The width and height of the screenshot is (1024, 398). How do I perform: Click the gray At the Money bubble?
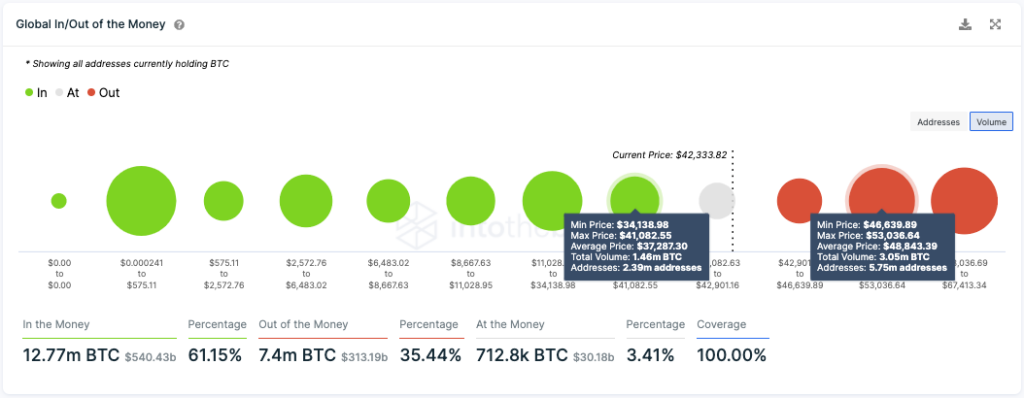(716, 201)
